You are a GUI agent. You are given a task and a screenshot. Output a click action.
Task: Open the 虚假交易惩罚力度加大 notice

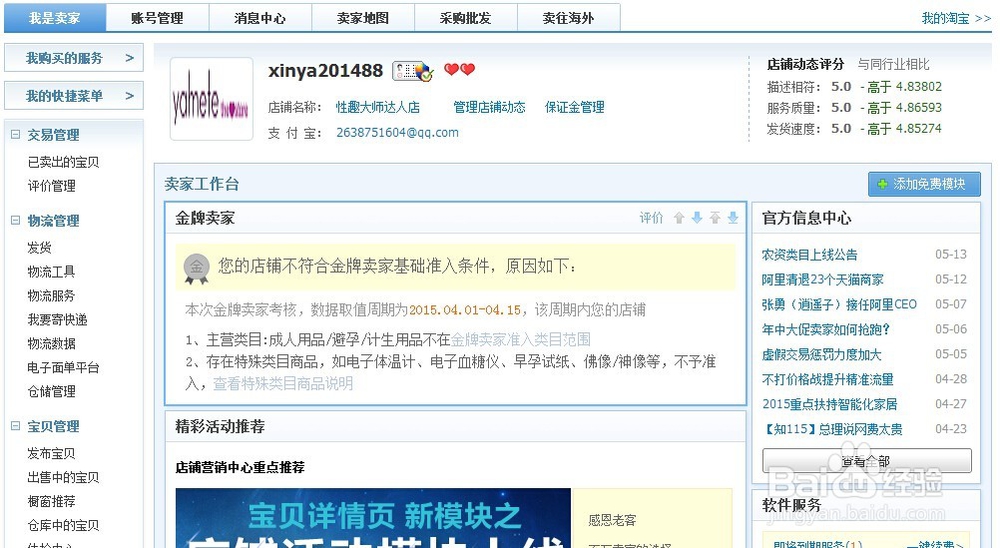point(821,354)
